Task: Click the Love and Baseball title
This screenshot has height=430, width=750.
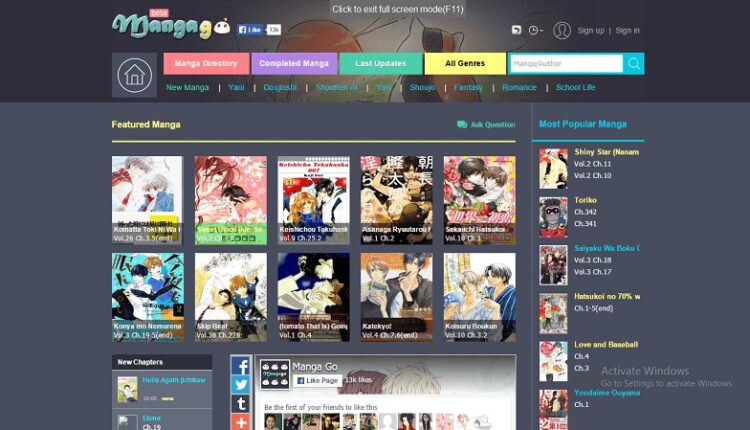Action: click(606, 344)
